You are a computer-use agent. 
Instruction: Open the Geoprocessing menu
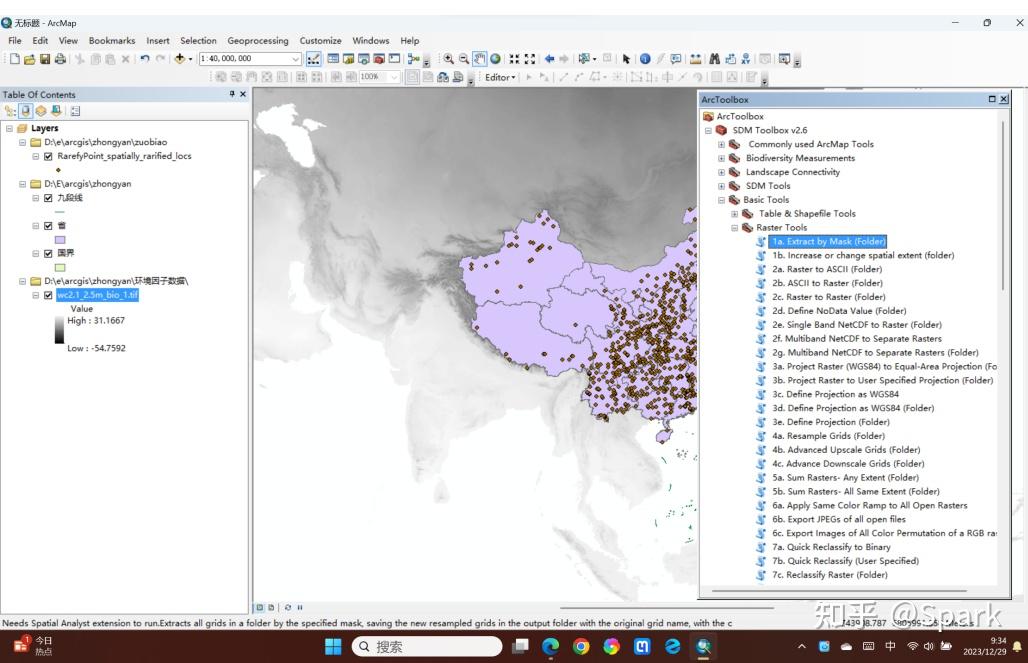(x=257, y=41)
